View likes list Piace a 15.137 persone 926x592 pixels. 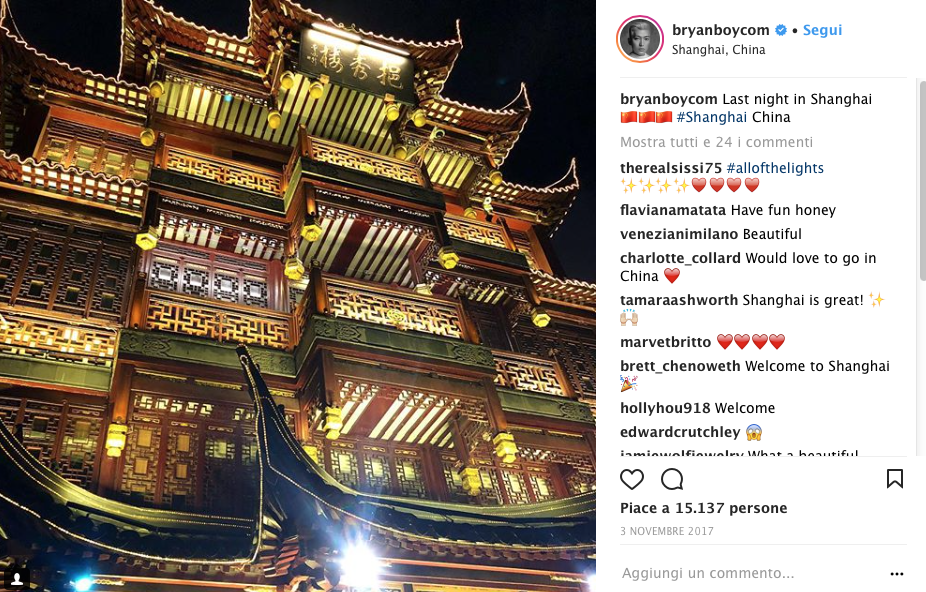click(703, 508)
